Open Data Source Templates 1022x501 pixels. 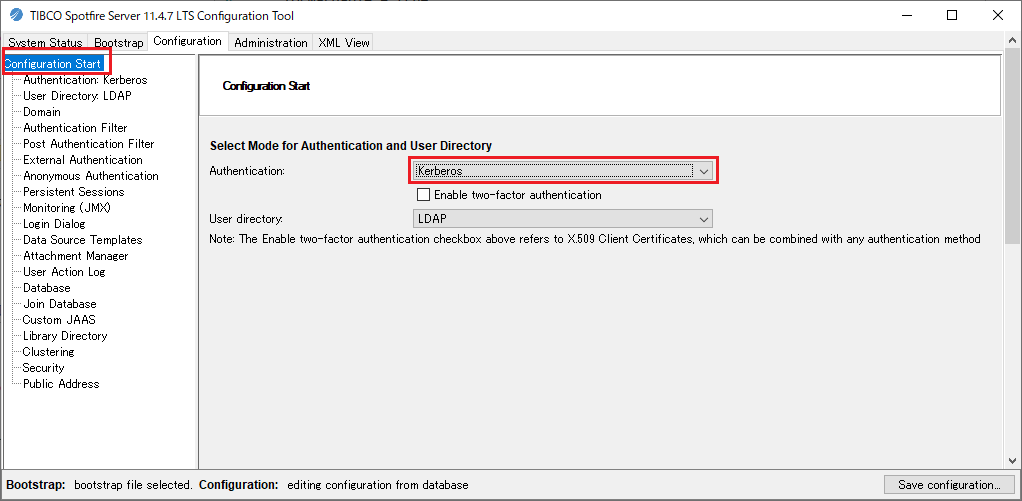point(83,240)
